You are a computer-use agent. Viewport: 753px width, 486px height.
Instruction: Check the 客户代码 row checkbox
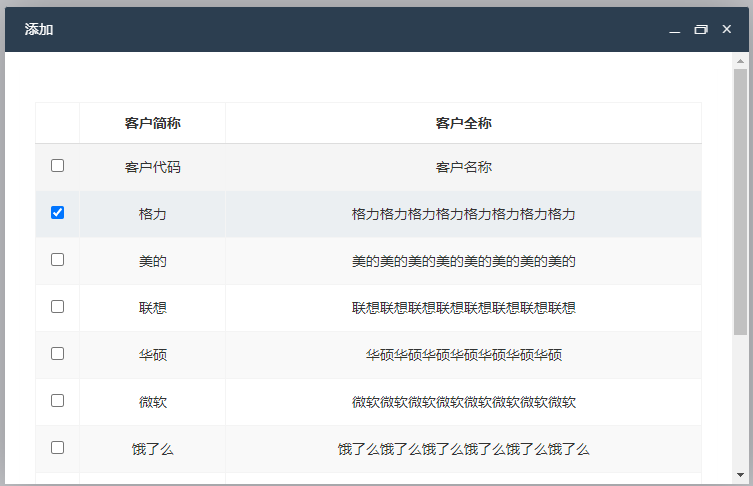pyautogui.click(x=58, y=166)
